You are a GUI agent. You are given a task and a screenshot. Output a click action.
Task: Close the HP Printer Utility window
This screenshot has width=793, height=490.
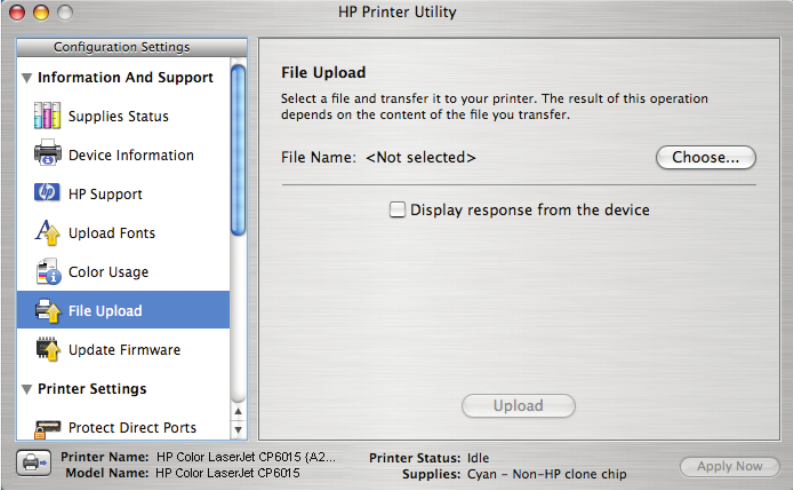[17, 12]
